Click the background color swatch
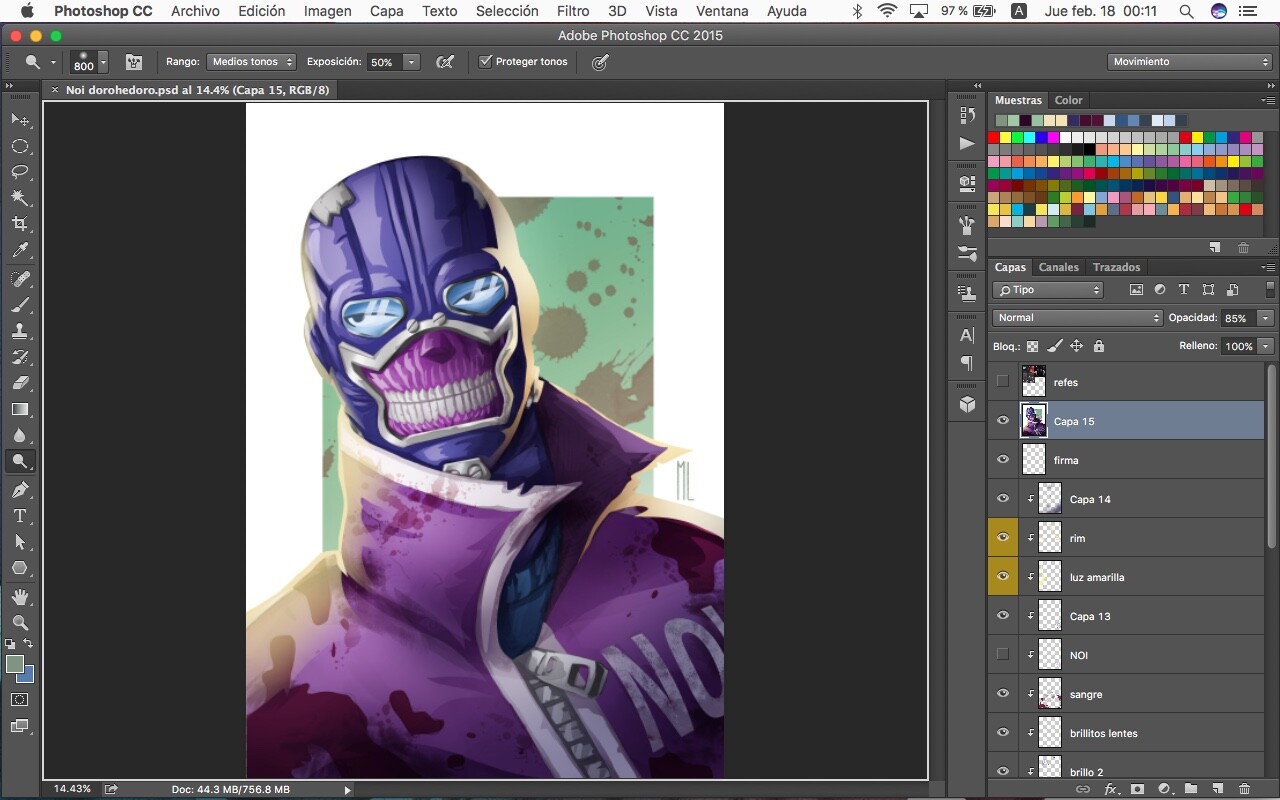The image size is (1280, 800). coord(28,676)
